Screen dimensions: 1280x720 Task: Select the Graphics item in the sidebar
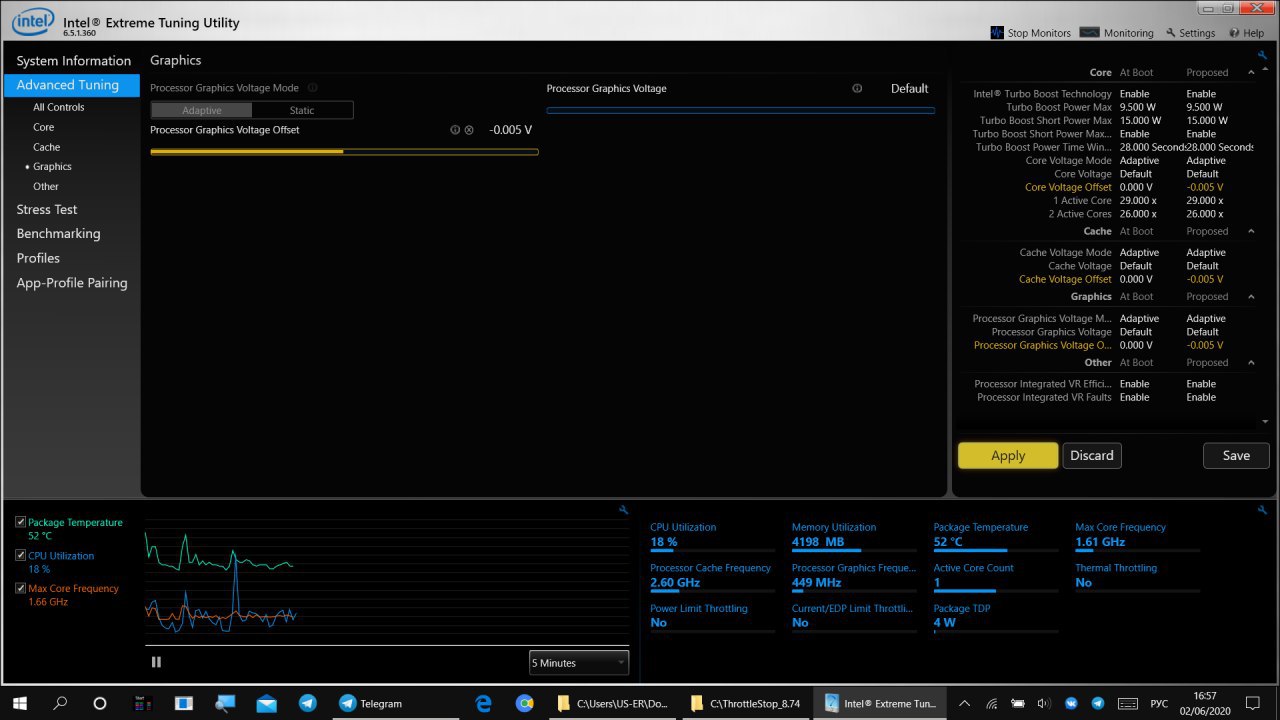click(x=52, y=167)
